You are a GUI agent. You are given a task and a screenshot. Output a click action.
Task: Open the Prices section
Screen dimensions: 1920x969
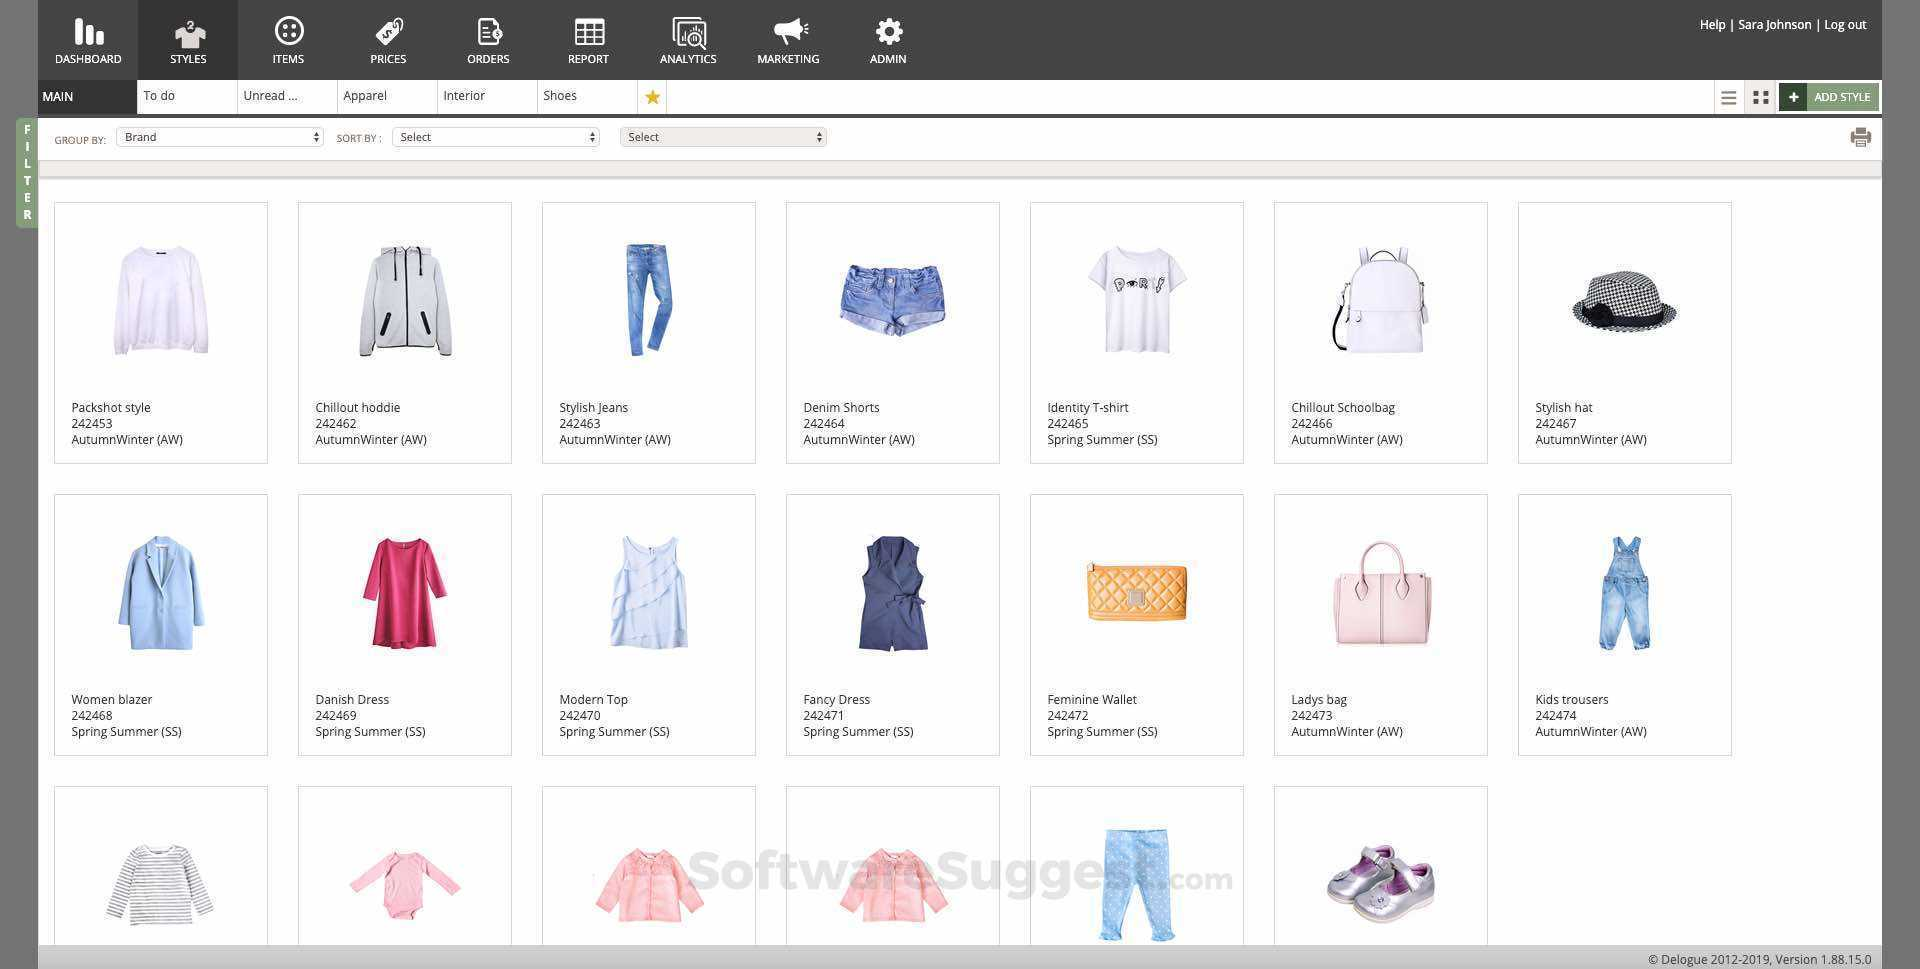388,40
